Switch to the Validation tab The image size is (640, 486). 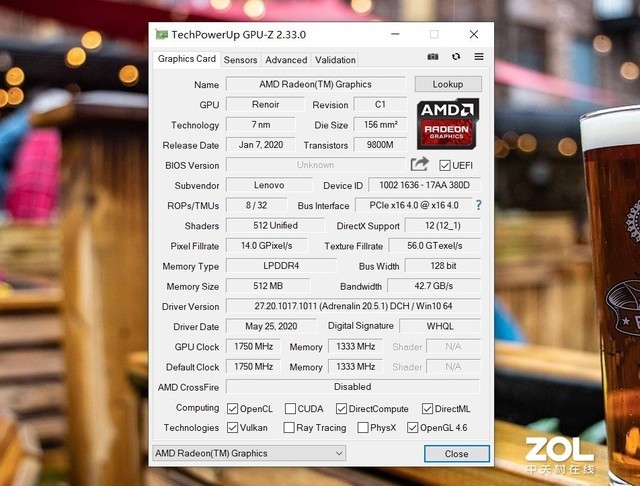point(335,60)
